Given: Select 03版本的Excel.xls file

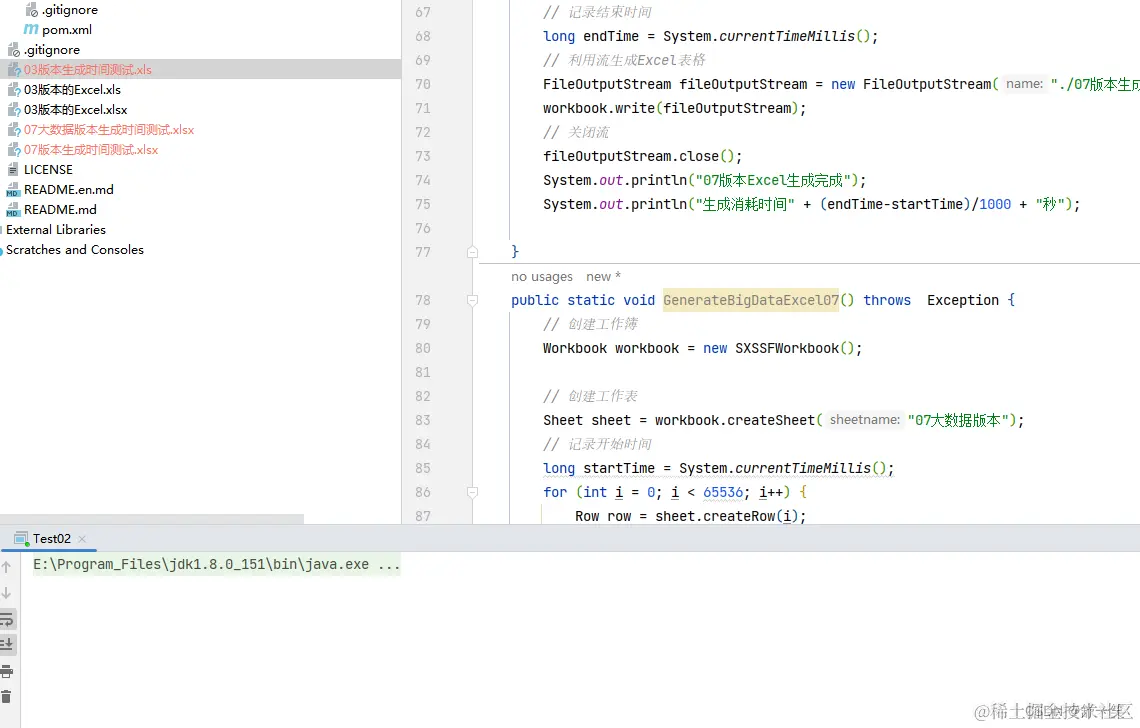Looking at the screenshot, I should tap(72, 90).
